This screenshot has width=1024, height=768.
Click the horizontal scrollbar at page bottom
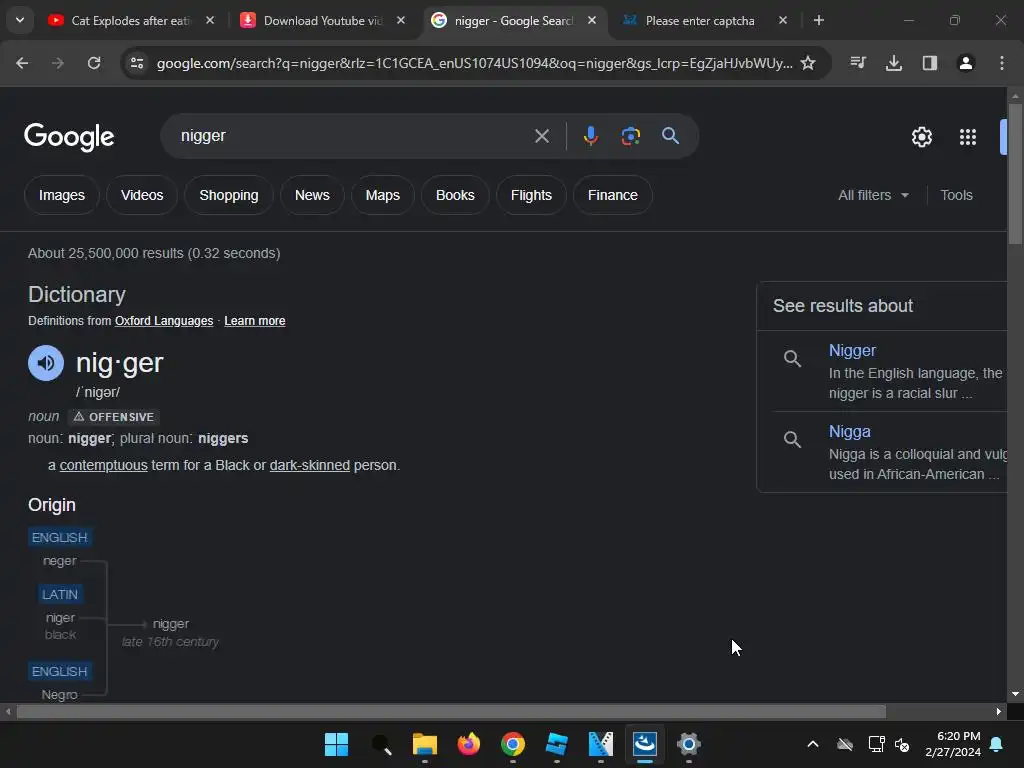(x=451, y=712)
